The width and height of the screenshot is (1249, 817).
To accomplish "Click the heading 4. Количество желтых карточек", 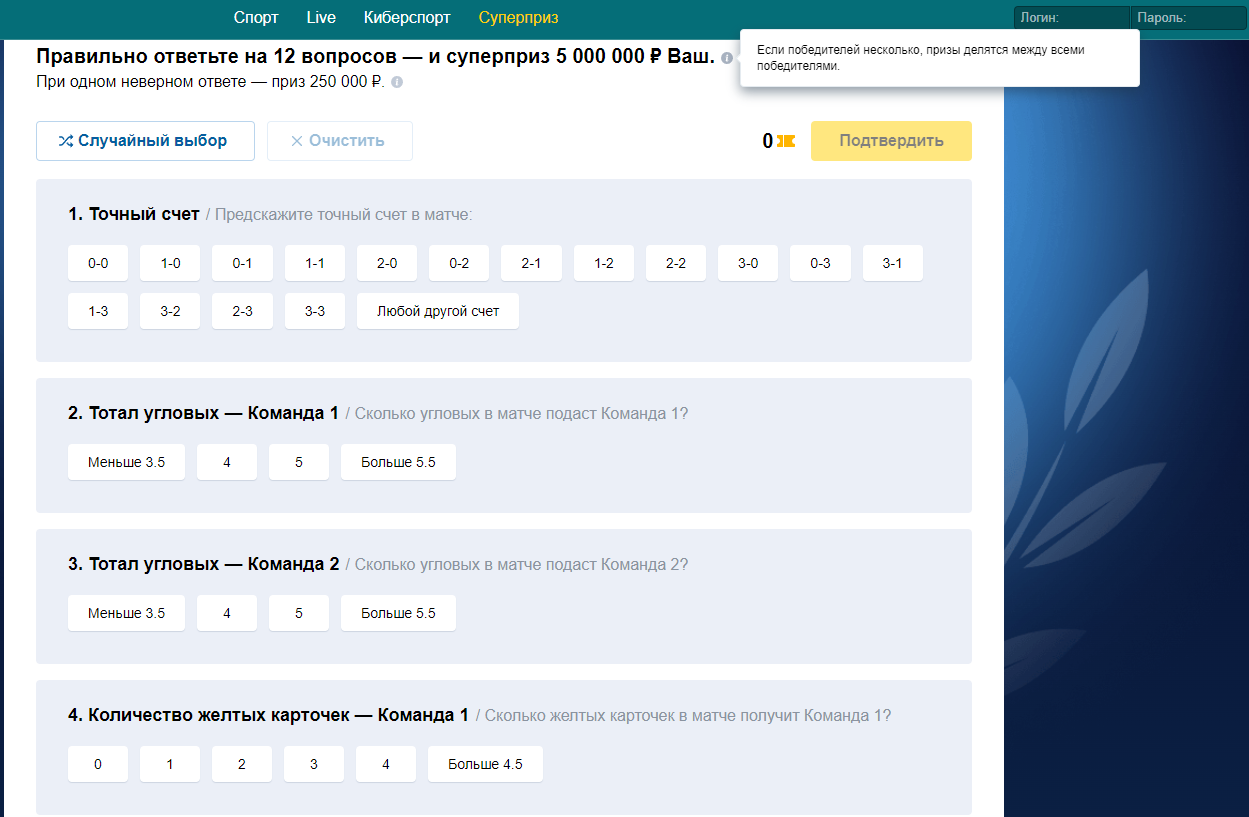I will 268,715.
